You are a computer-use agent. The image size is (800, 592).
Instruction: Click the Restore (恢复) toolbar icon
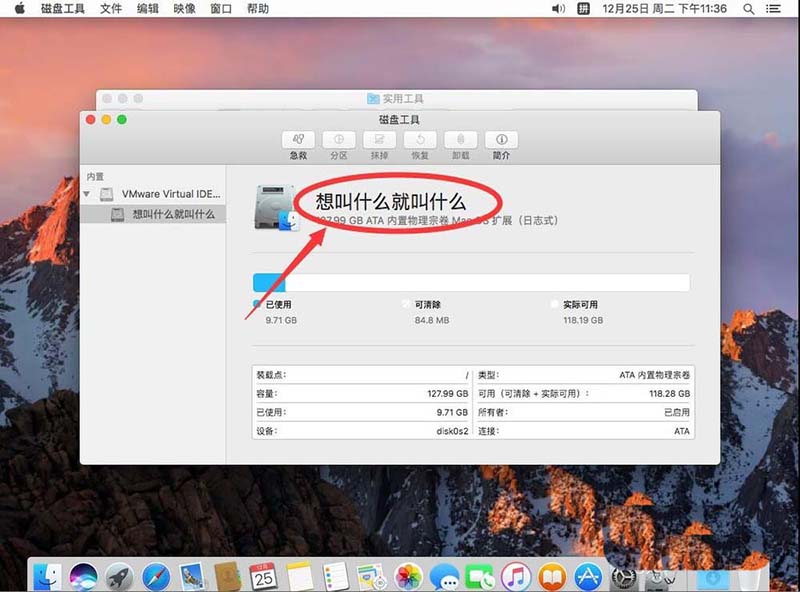(419, 140)
